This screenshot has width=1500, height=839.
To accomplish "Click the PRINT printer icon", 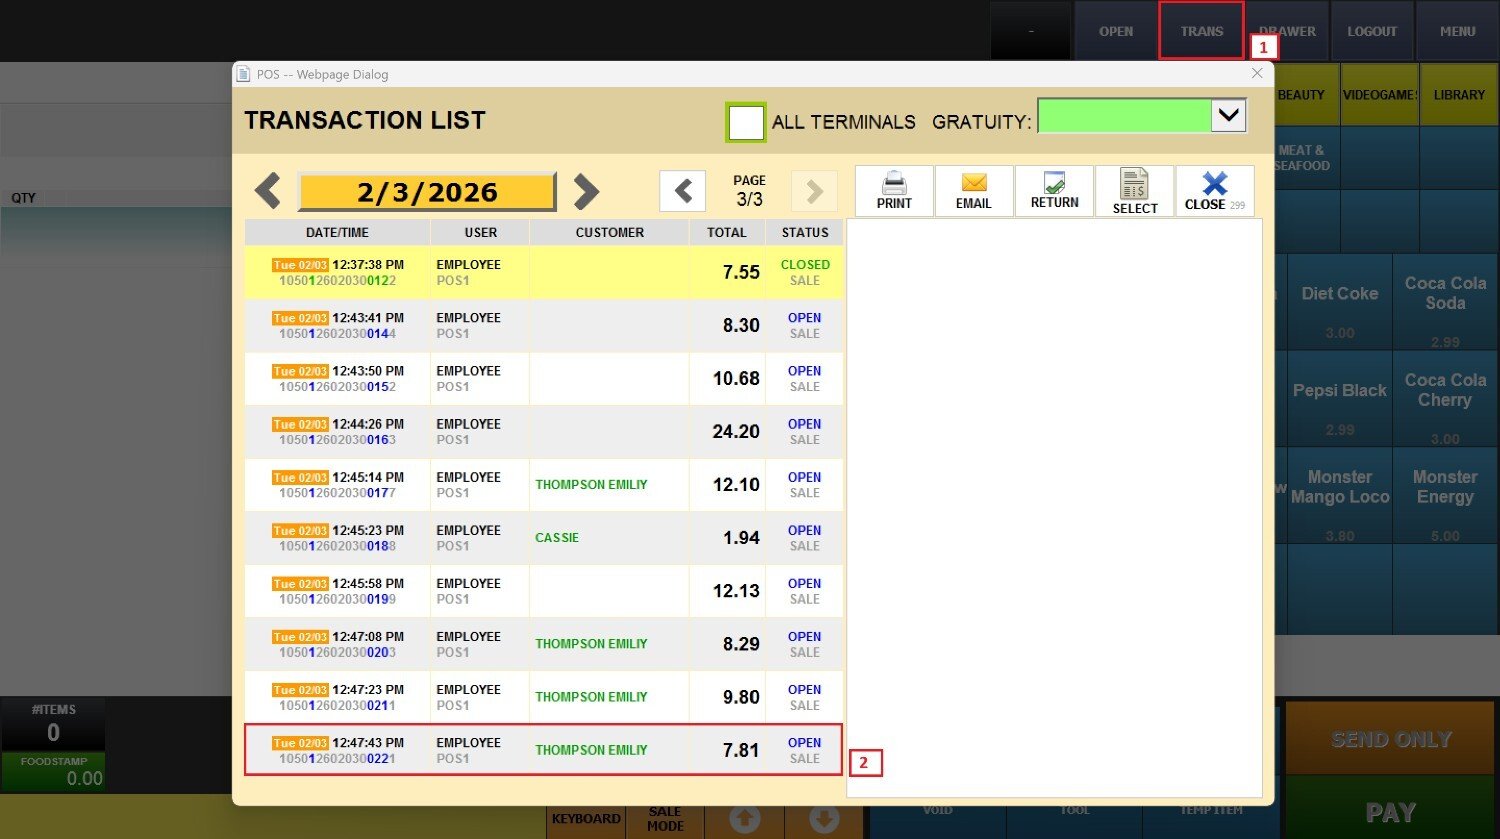I will [894, 184].
